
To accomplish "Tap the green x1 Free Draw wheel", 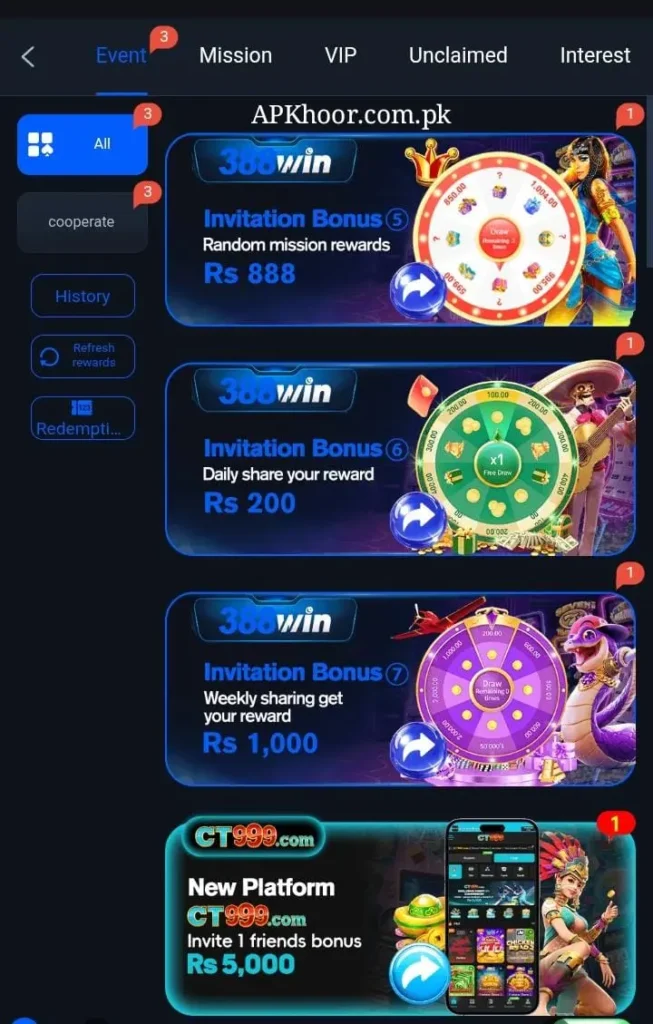I will pyautogui.click(x=497, y=464).
